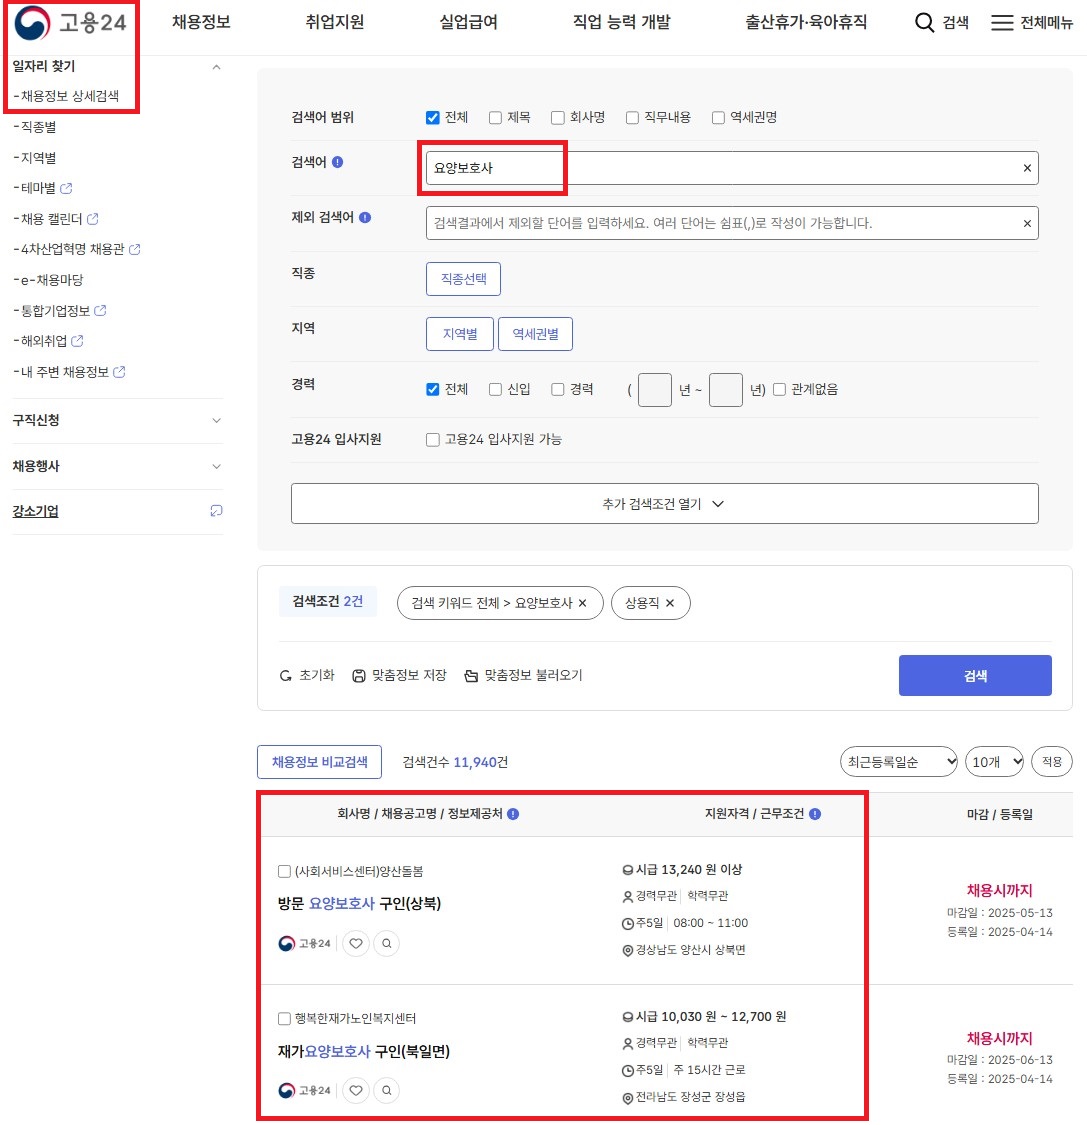This screenshot has height=1125, width=1087.
Task: Clear the 요양보호사 keyword with the X
Action: coord(1026,168)
